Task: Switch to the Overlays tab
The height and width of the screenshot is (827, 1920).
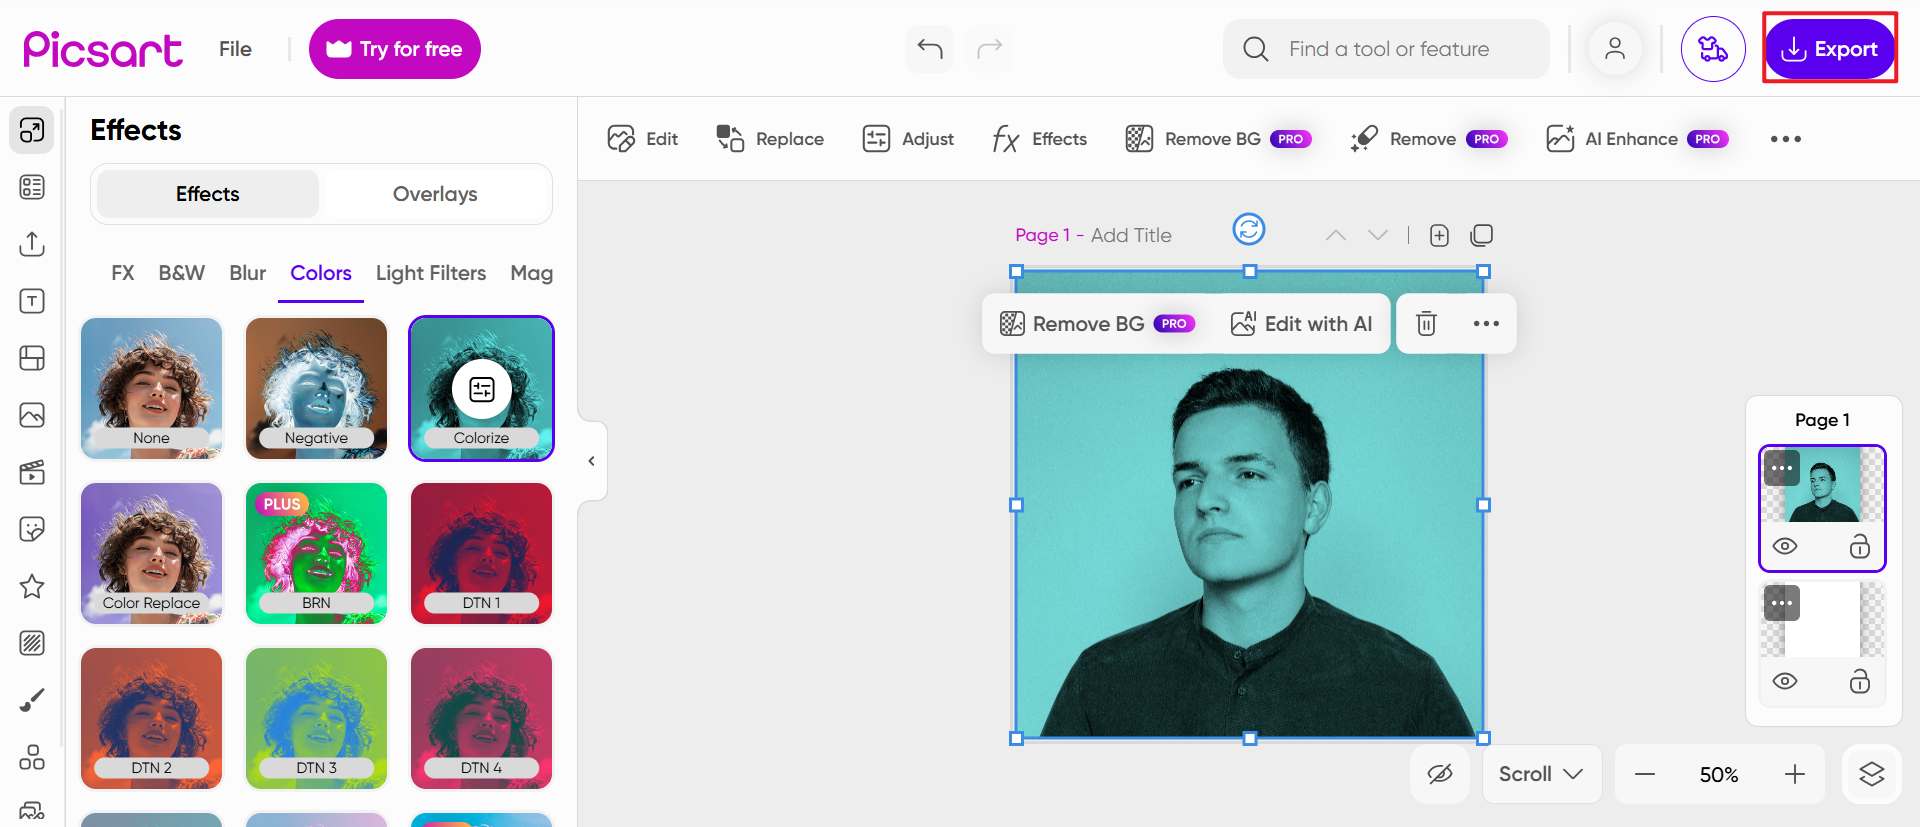Action: [435, 194]
